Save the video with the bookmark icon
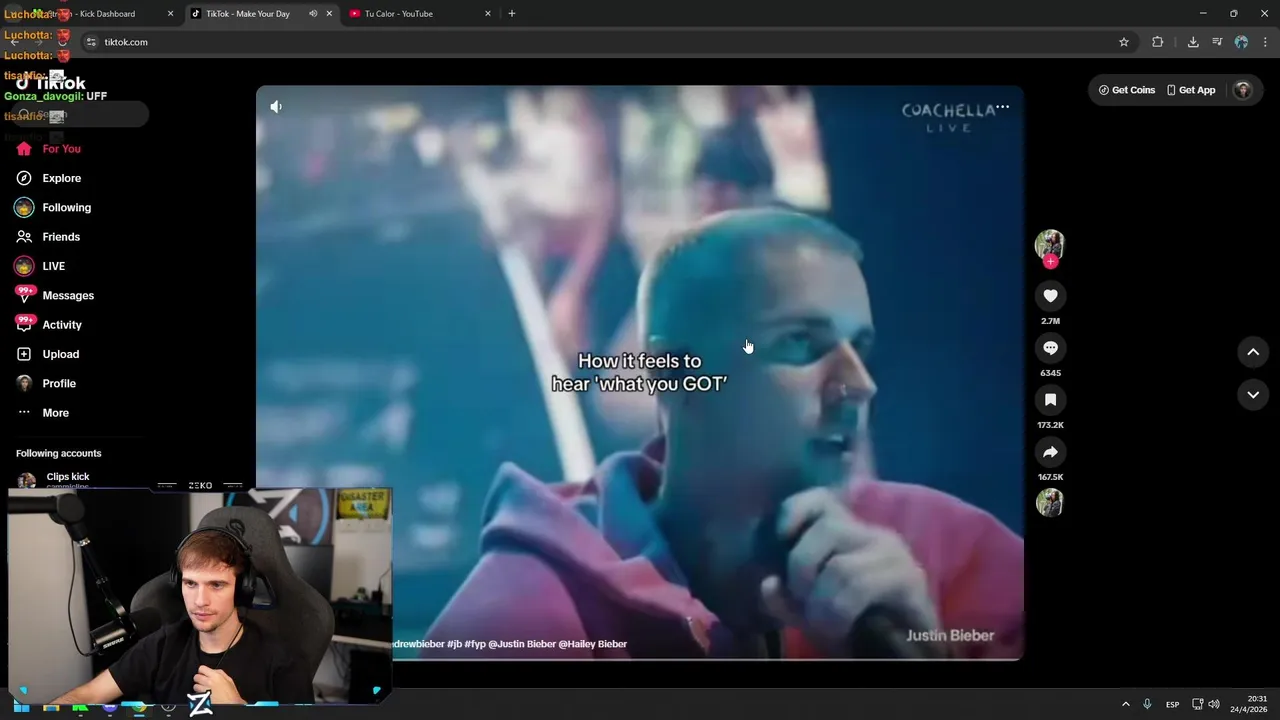 [1050, 400]
